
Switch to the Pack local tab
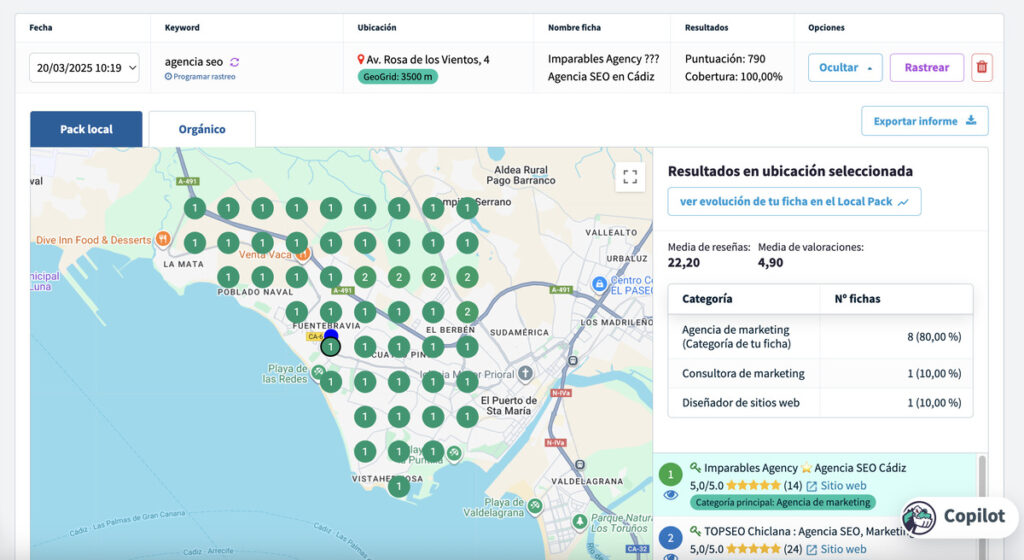point(86,129)
